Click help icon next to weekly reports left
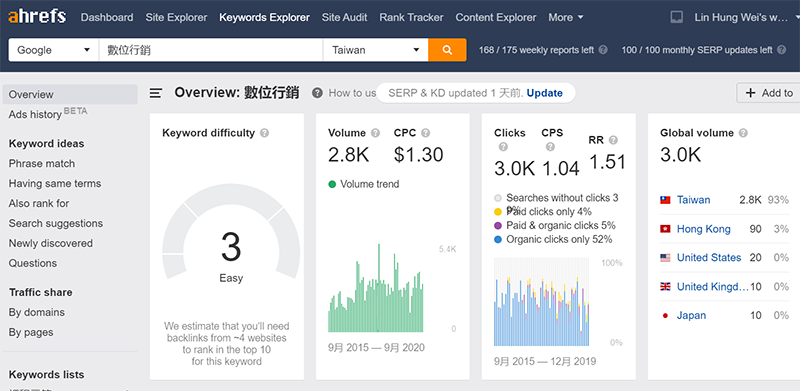 click(x=603, y=50)
